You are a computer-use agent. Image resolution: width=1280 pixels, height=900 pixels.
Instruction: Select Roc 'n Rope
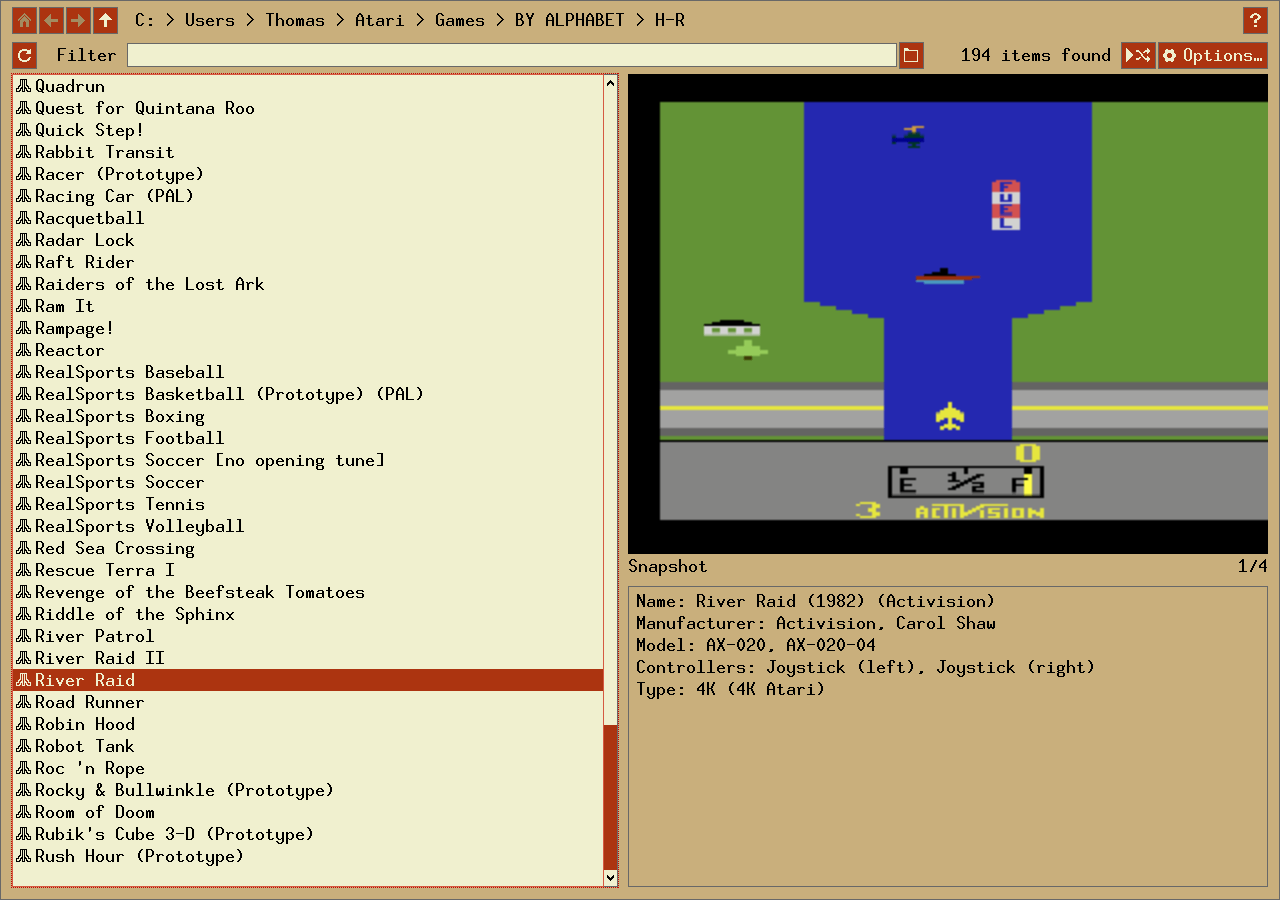[x=308, y=768]
